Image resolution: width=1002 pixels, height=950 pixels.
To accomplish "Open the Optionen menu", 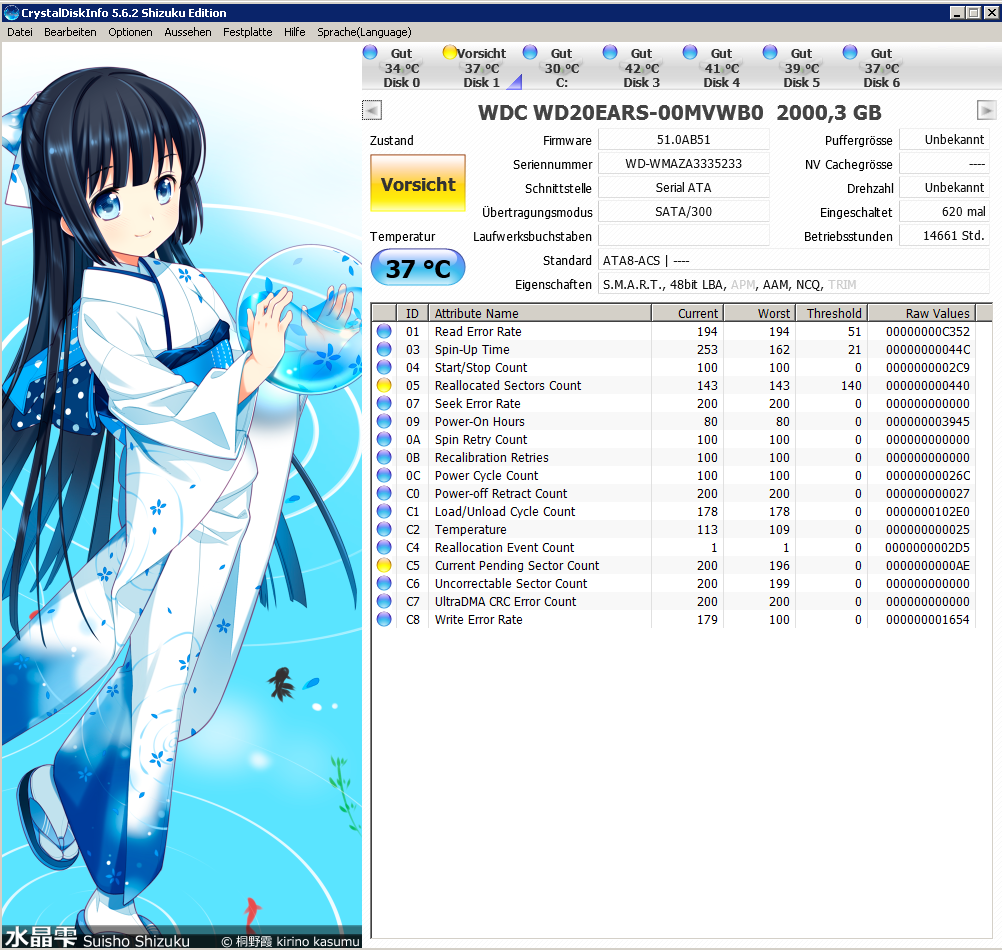I will tap(130, 32).
